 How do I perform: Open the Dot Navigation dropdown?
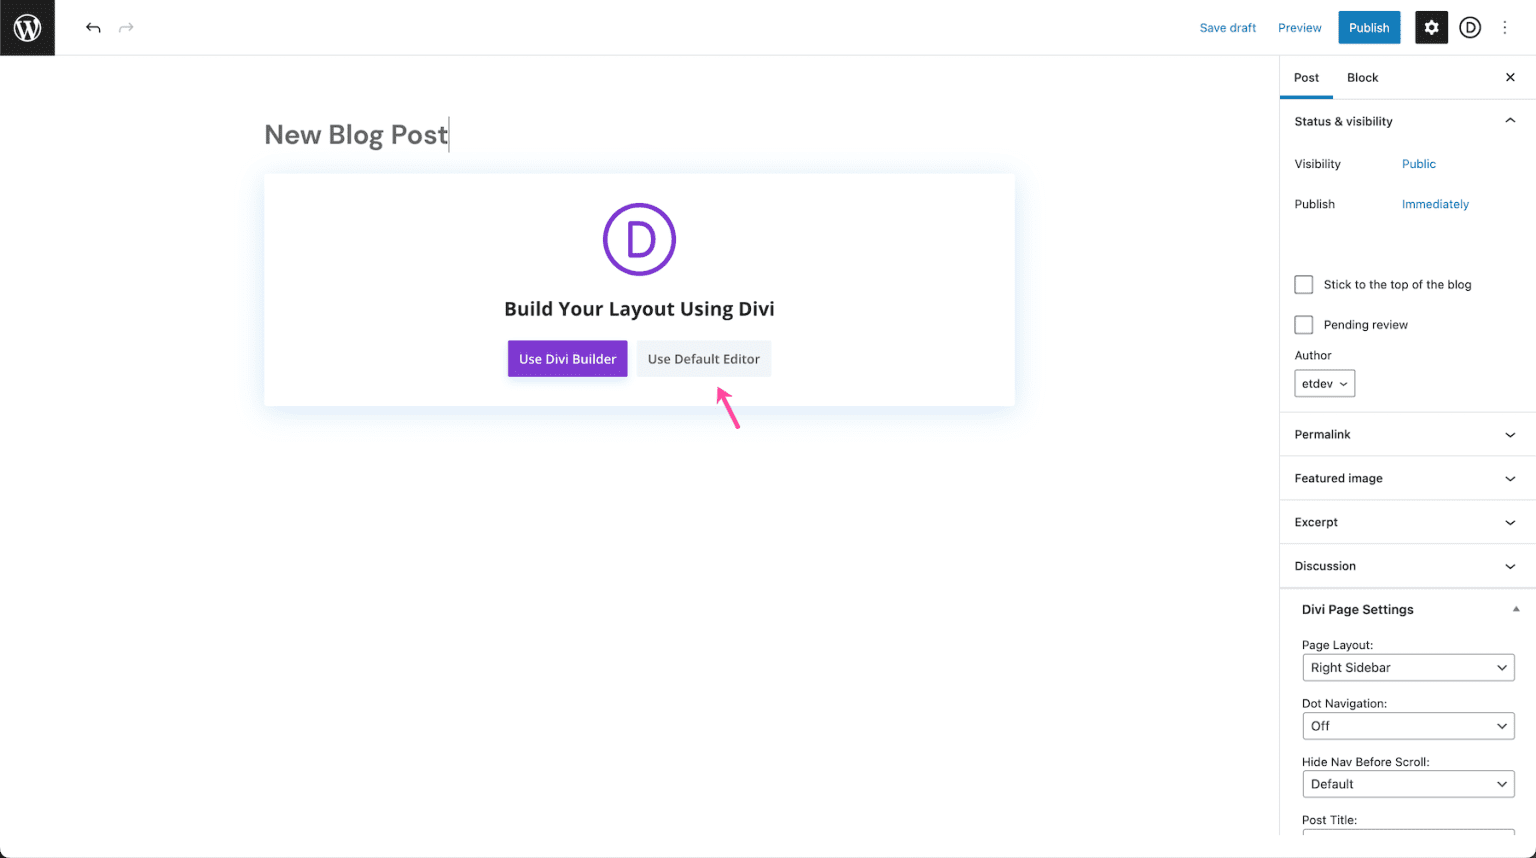coord(1408,725)
